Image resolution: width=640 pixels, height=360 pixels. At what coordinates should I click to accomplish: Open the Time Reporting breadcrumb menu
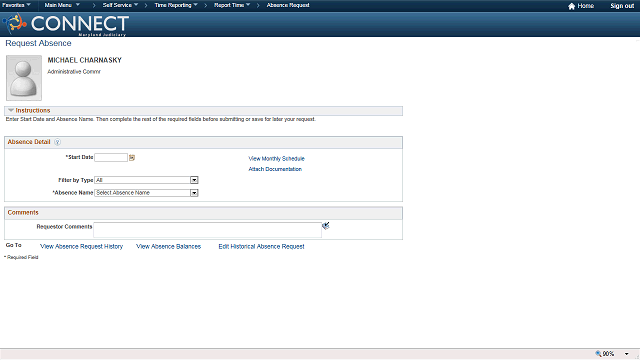[176, 5]
